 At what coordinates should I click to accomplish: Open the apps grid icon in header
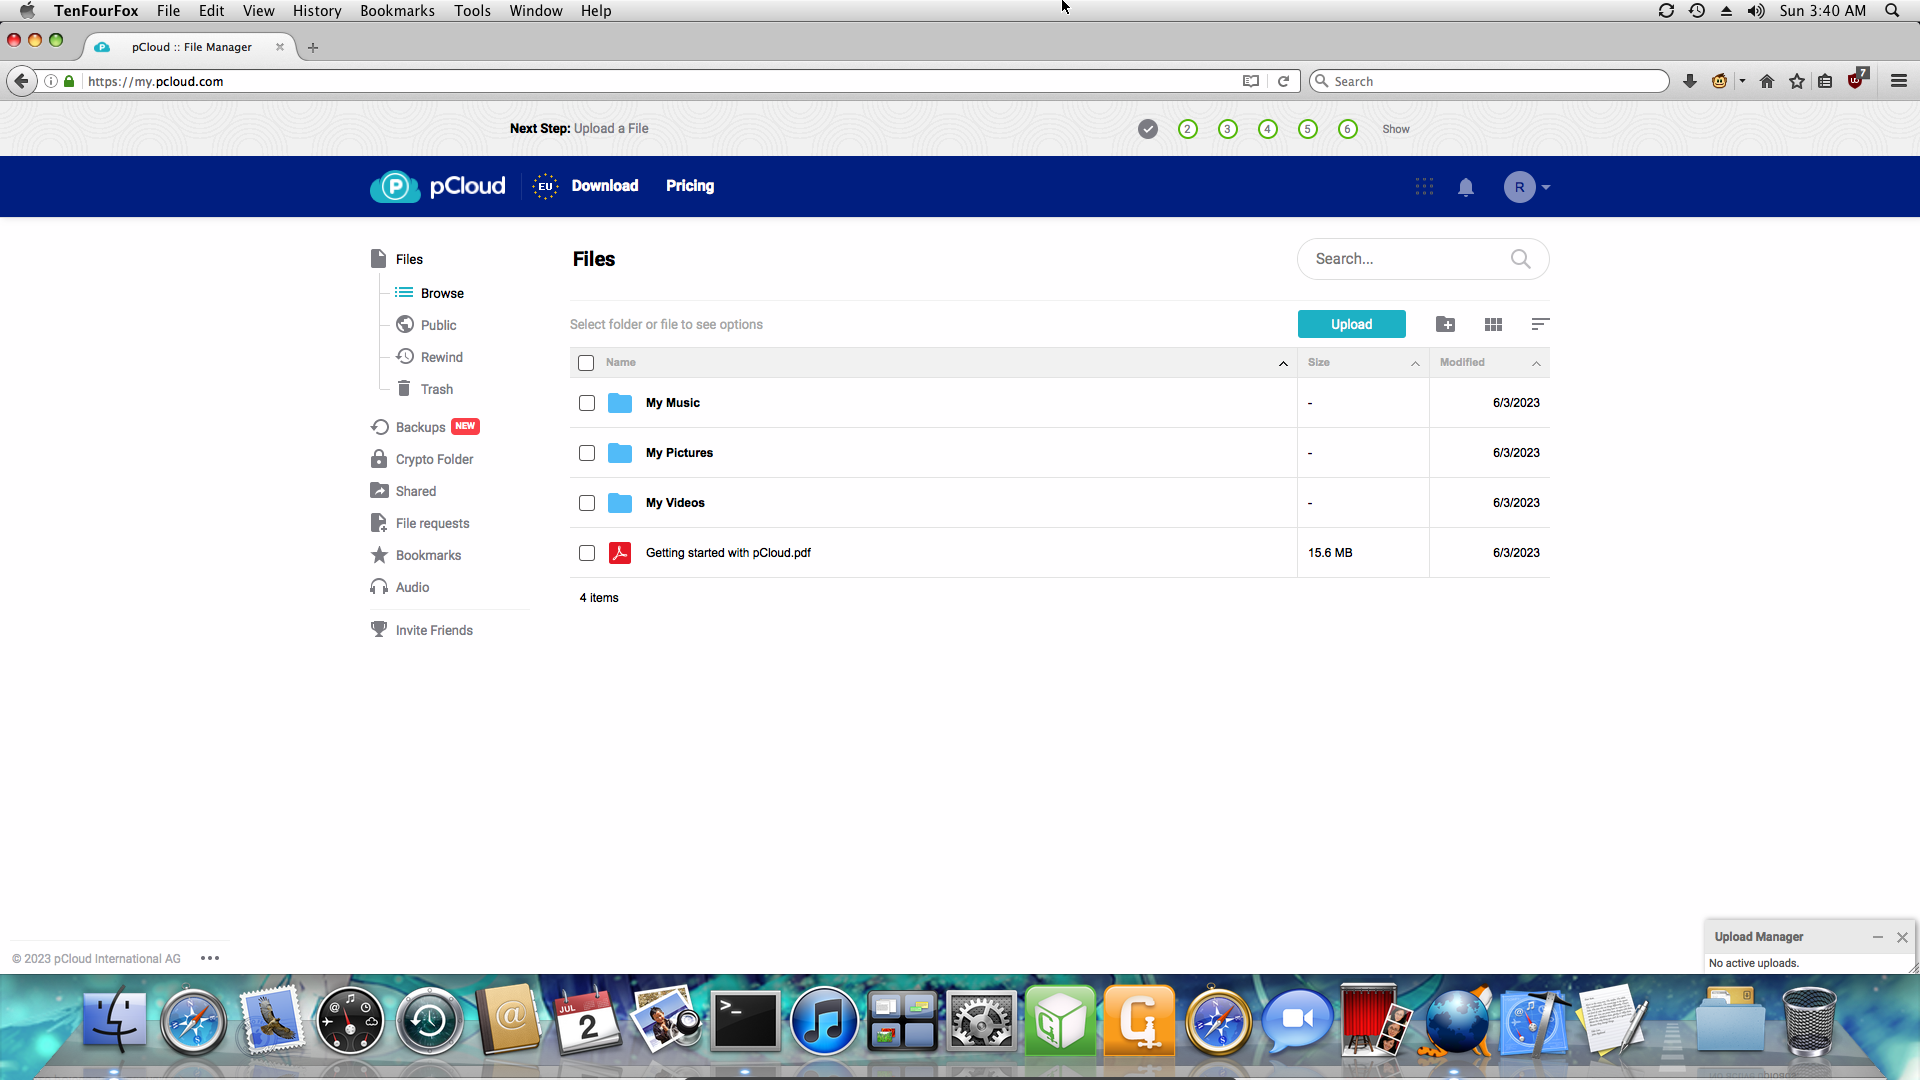tap(1424, 187)
